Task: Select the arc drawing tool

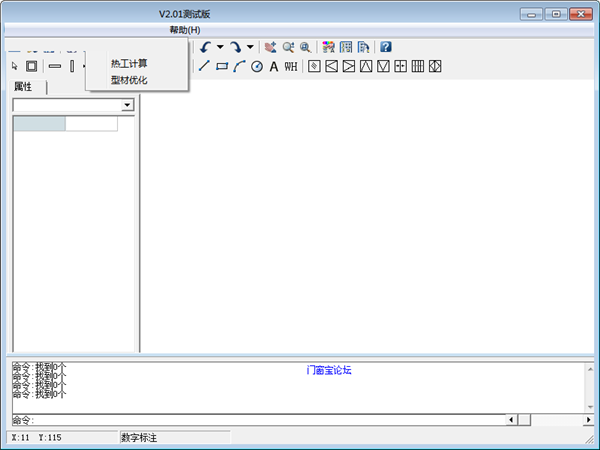Action: pyautogui.click(x=239, y=66)
